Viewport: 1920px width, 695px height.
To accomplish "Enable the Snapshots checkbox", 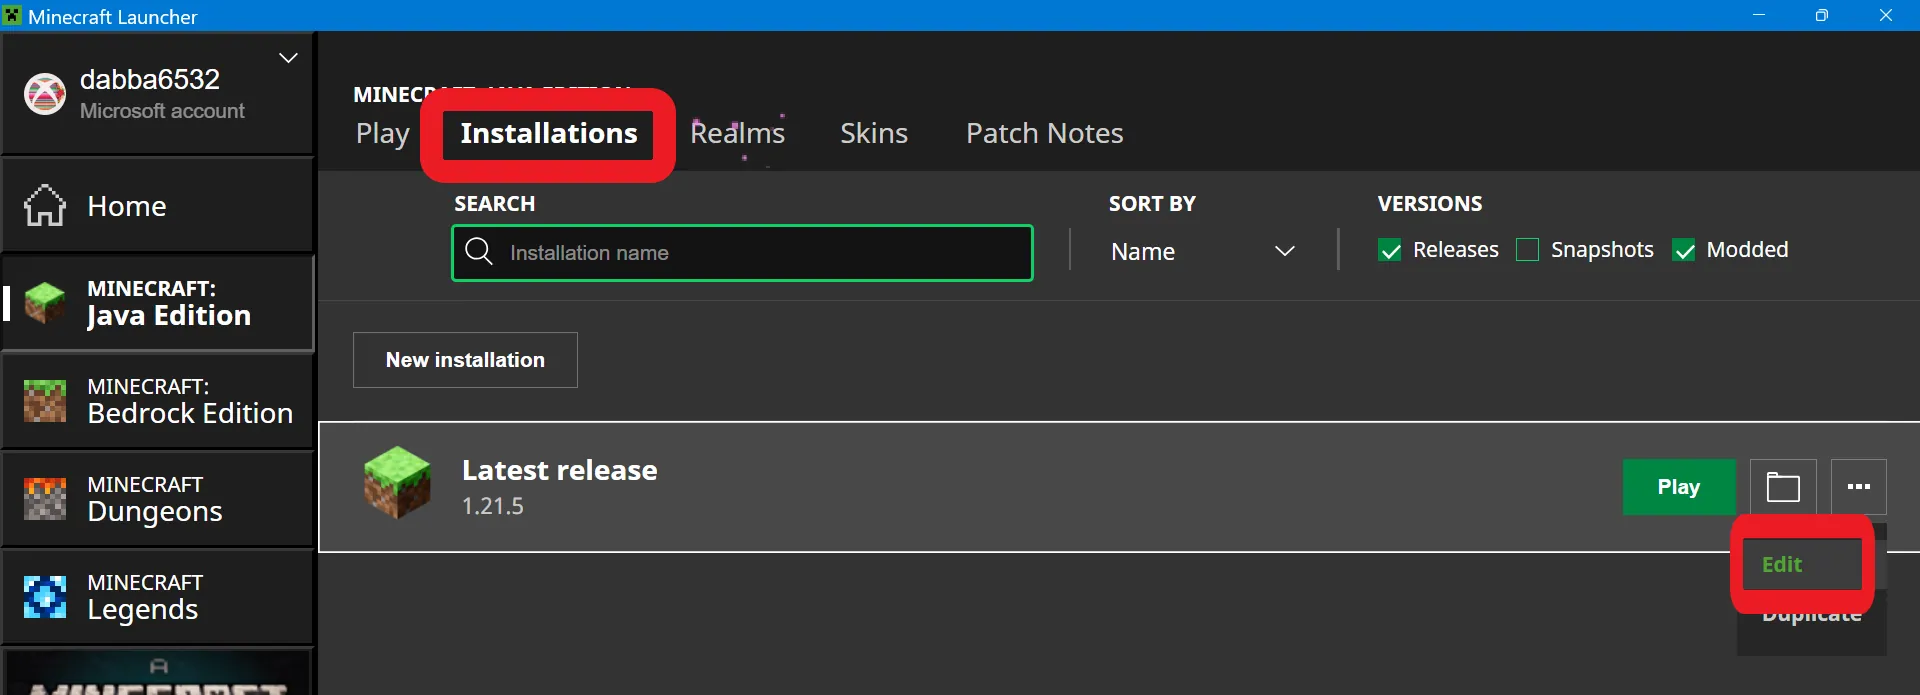I will [x=1528, y=250].
